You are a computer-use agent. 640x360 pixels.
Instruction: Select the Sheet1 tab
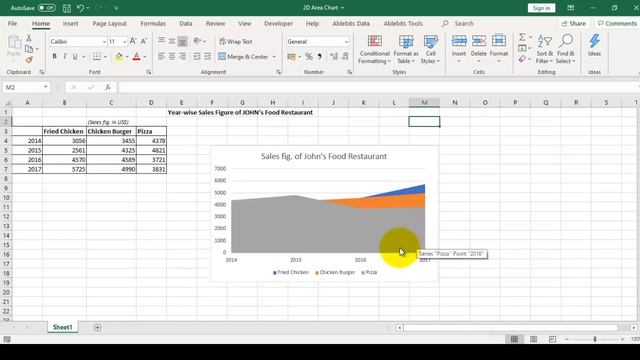62,327
